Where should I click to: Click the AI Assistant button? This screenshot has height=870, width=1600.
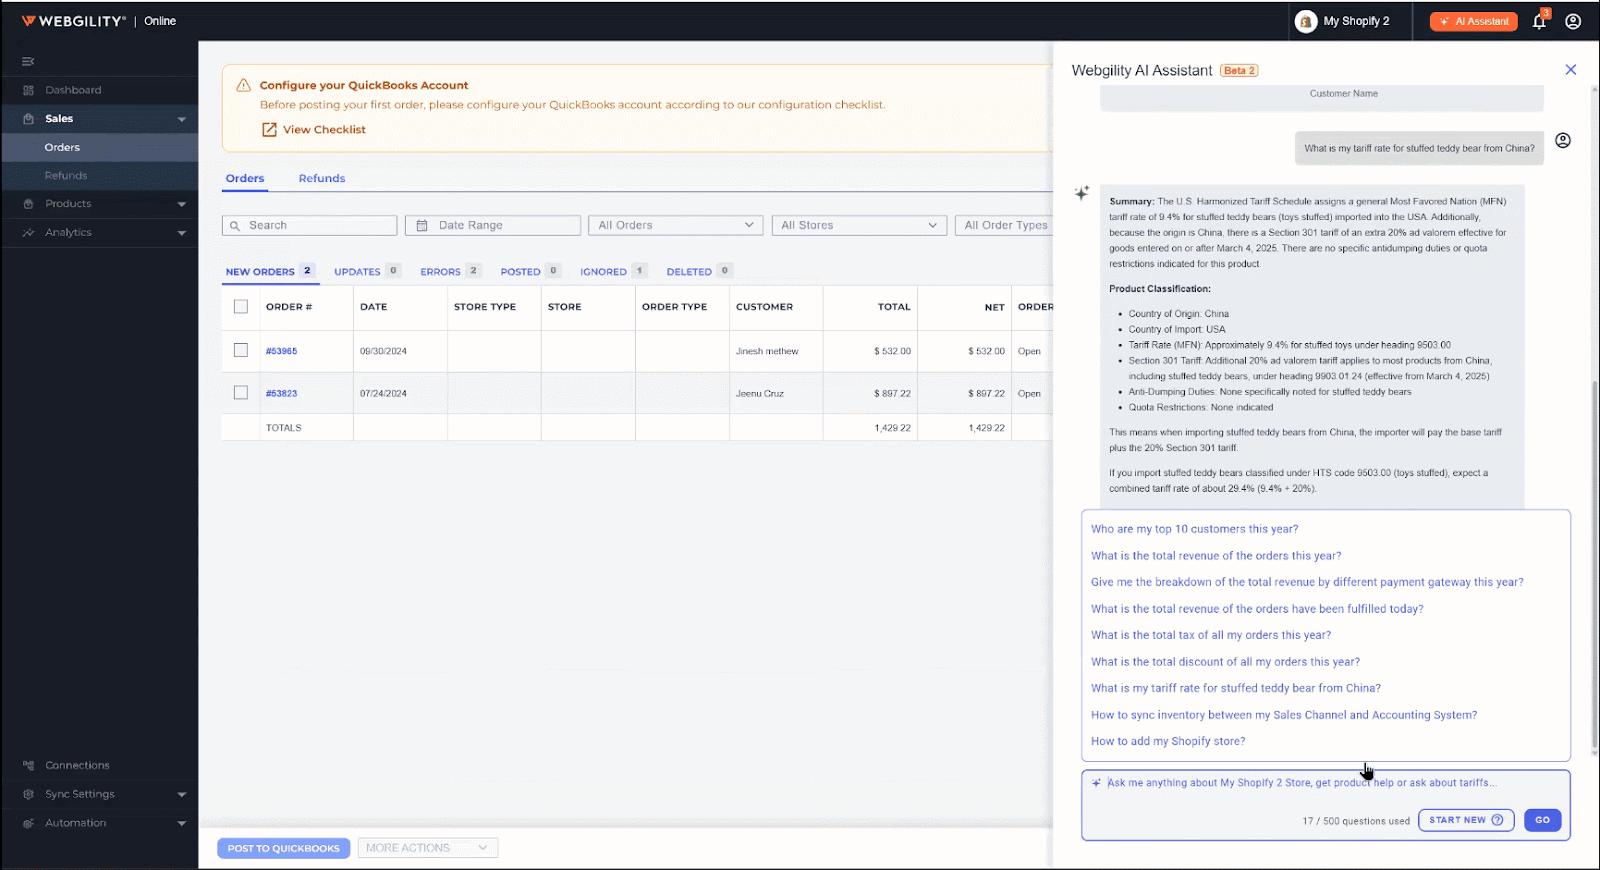point(1474,21)
